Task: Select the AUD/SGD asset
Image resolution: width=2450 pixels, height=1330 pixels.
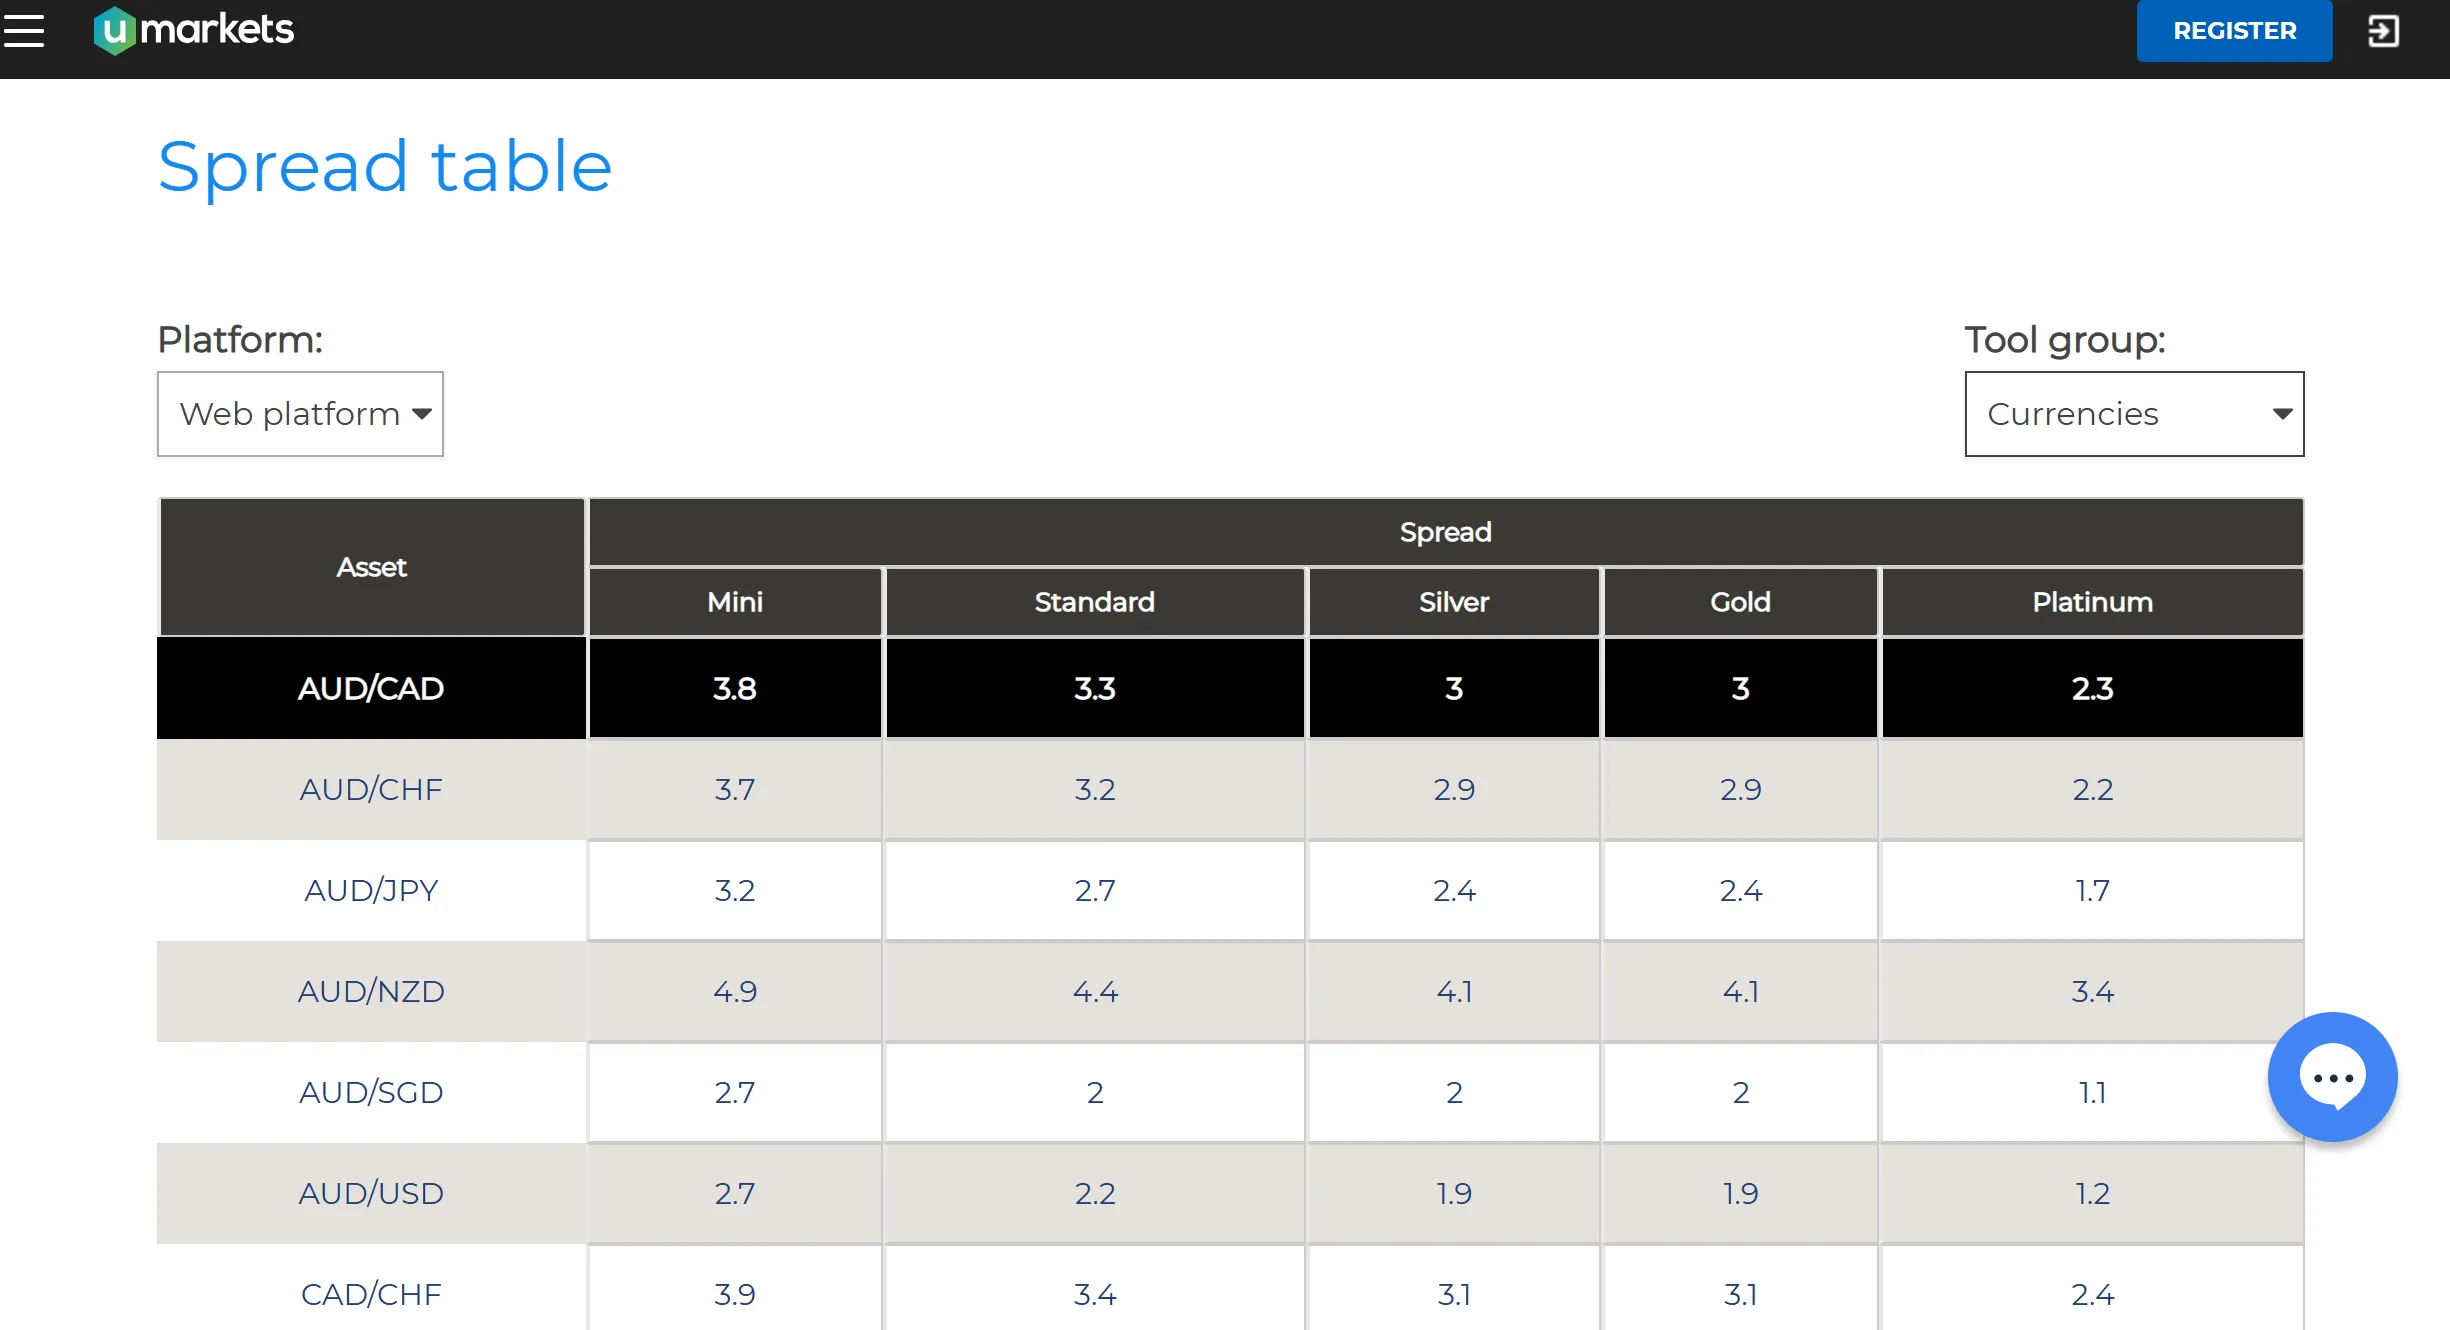Action: coord(371,1092)
